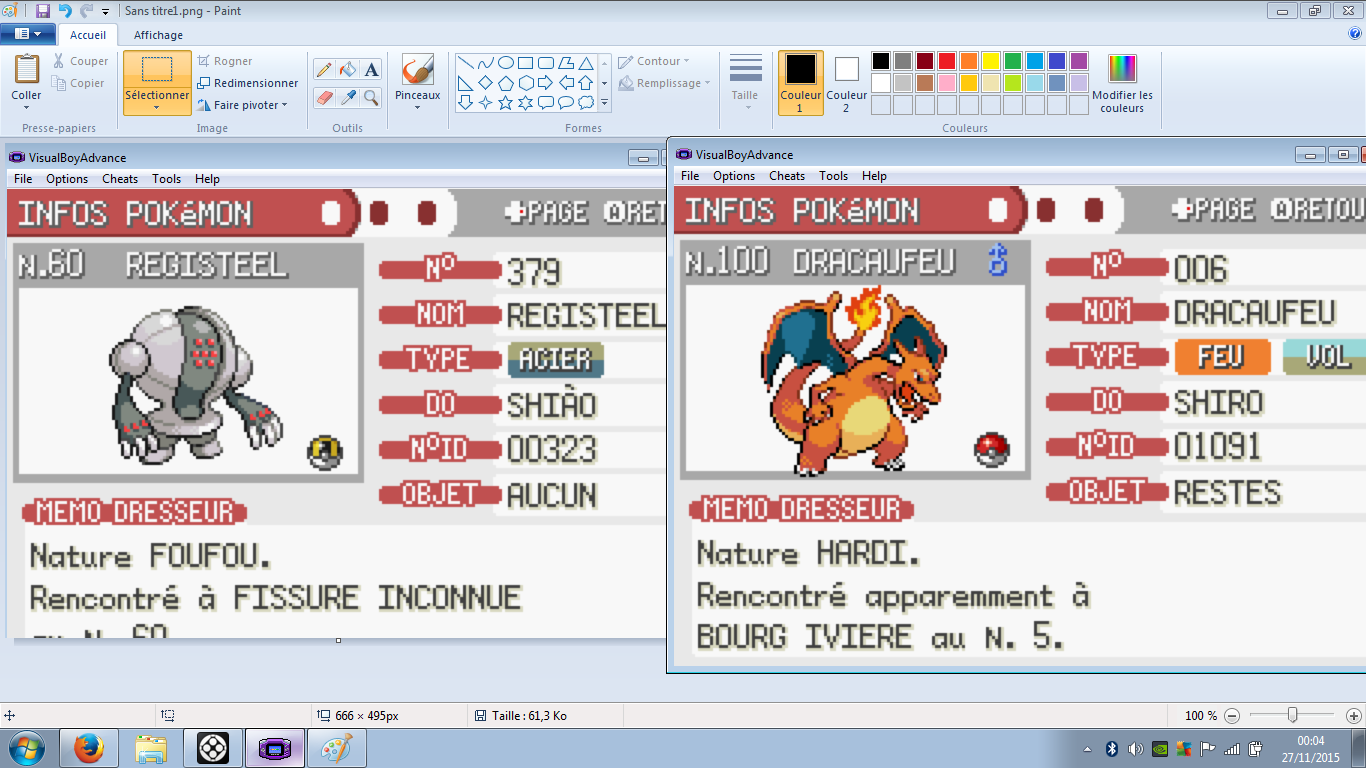The width and height of the screenshot is (1366, 768).
Task: Expand the Coller paste options arrow
Action: click(27, 108)
